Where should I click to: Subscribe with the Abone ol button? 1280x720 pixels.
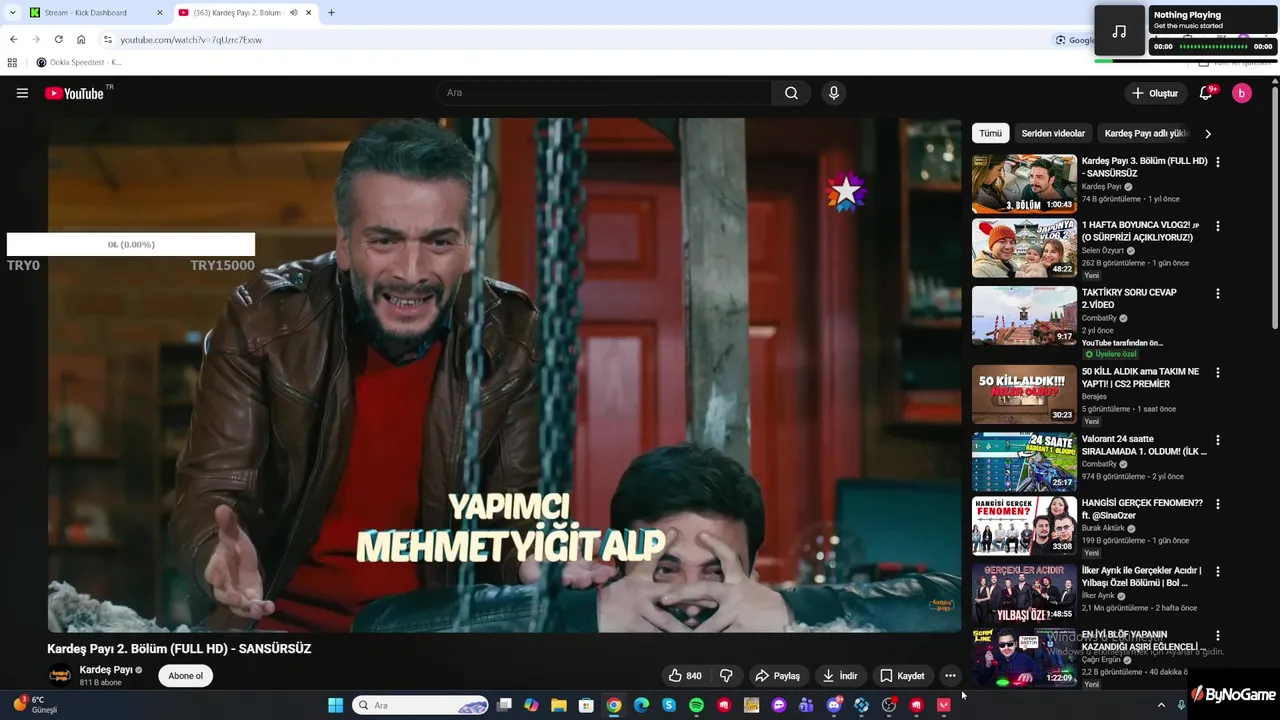pyautogui.click(x=185, y=676)
